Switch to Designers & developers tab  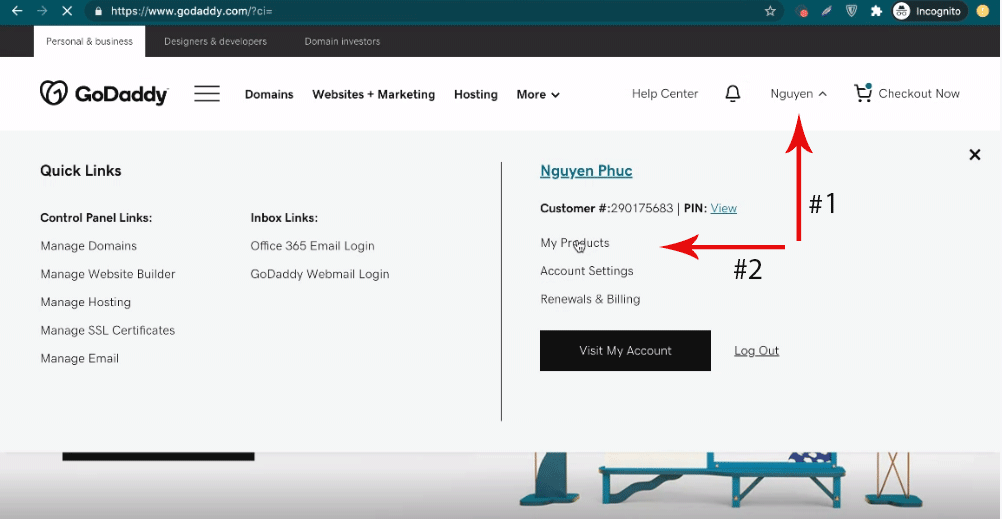[215, 42]
